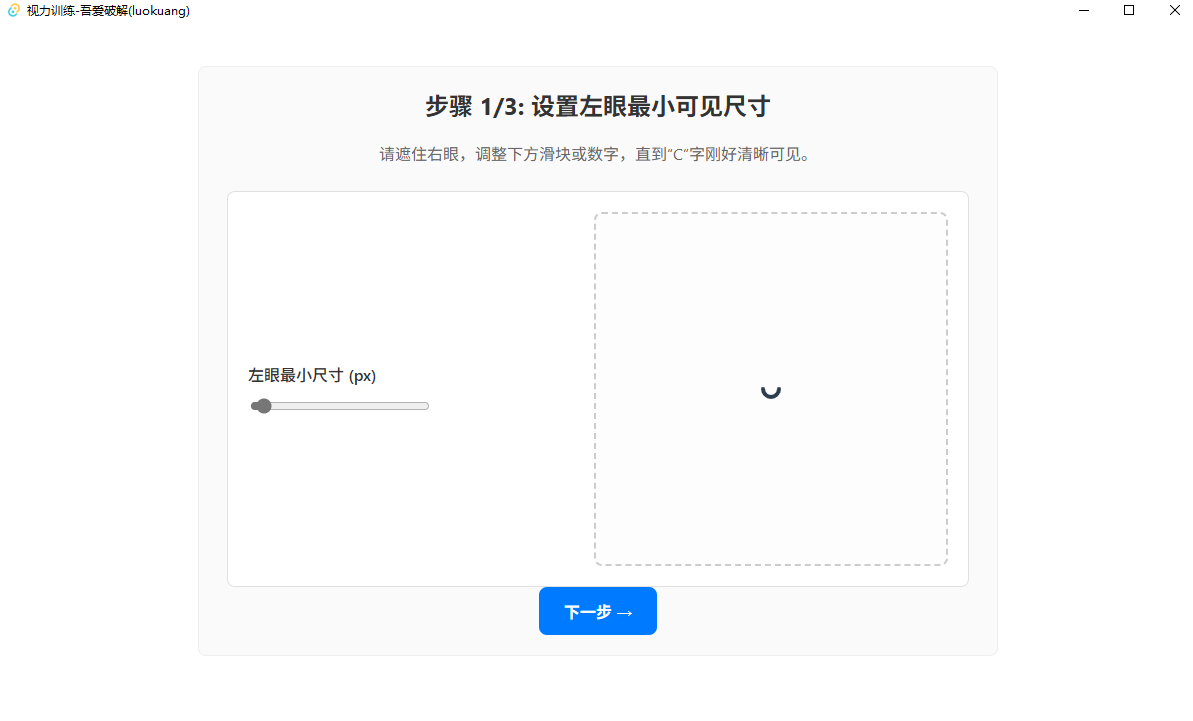Click the (px) unit text

click(362, 376)
